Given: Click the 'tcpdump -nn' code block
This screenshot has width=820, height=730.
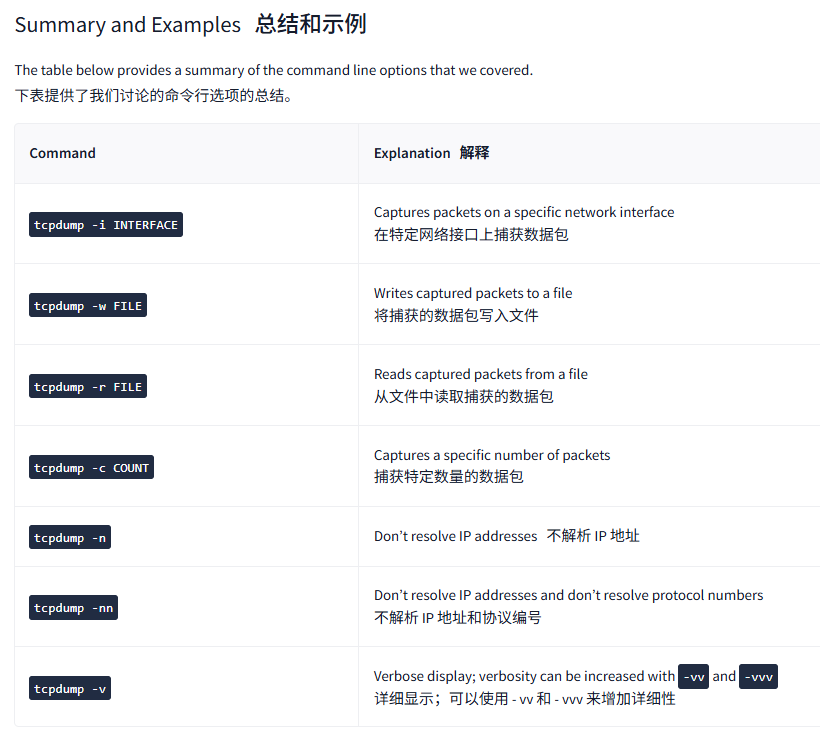Looking at the screenshot, I should click(x=74, y=608).
